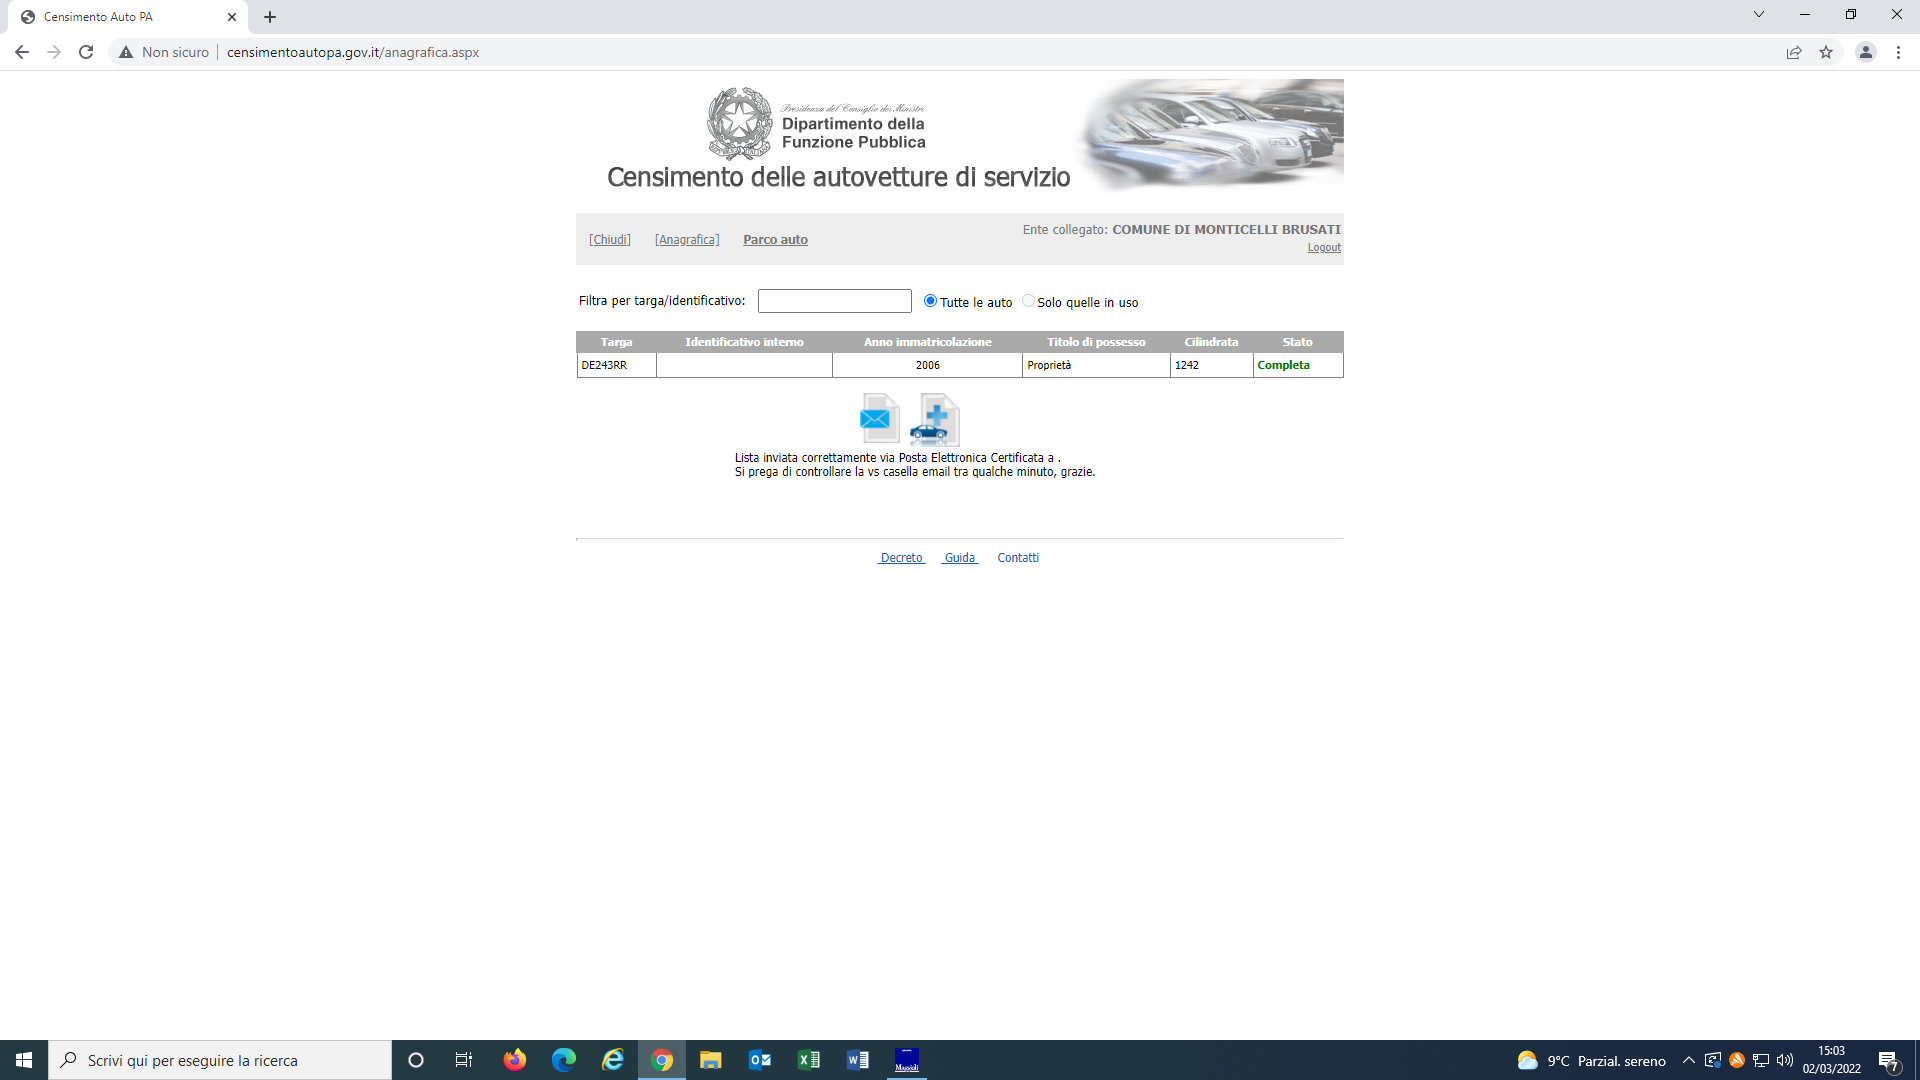Open the tab search dropdown arrow
The height and width of the screenshot is (1080, 1920).
click(1758, 15)
